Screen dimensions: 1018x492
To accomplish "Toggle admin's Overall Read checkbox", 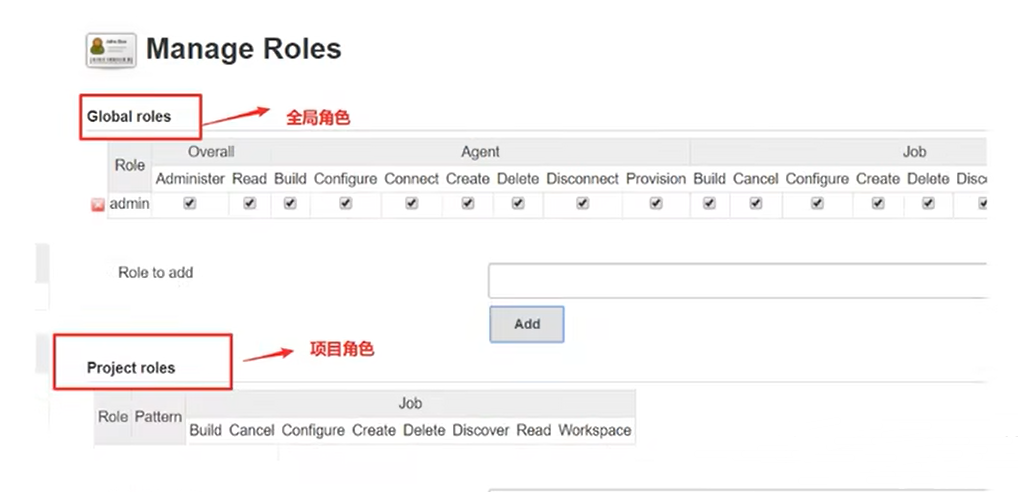I will coord(249,203).
